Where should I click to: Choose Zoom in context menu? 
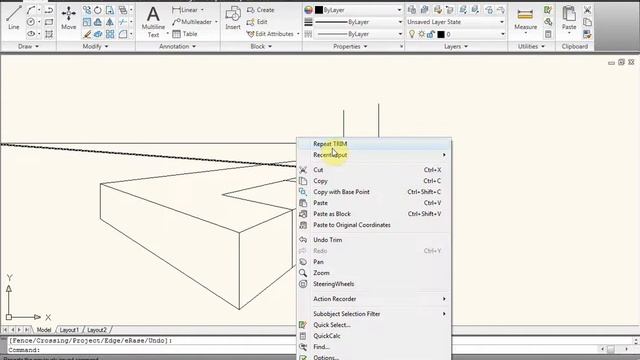[374, 273]
